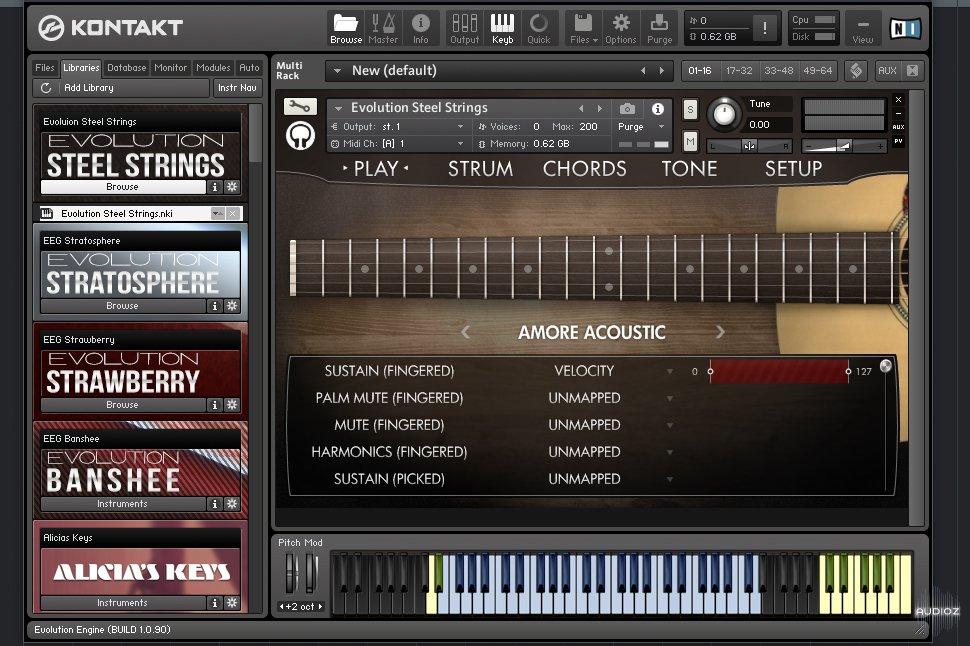The image size is (970, 646).
Task: Click the instrument volume slider
Action: (x=844, y=146)
